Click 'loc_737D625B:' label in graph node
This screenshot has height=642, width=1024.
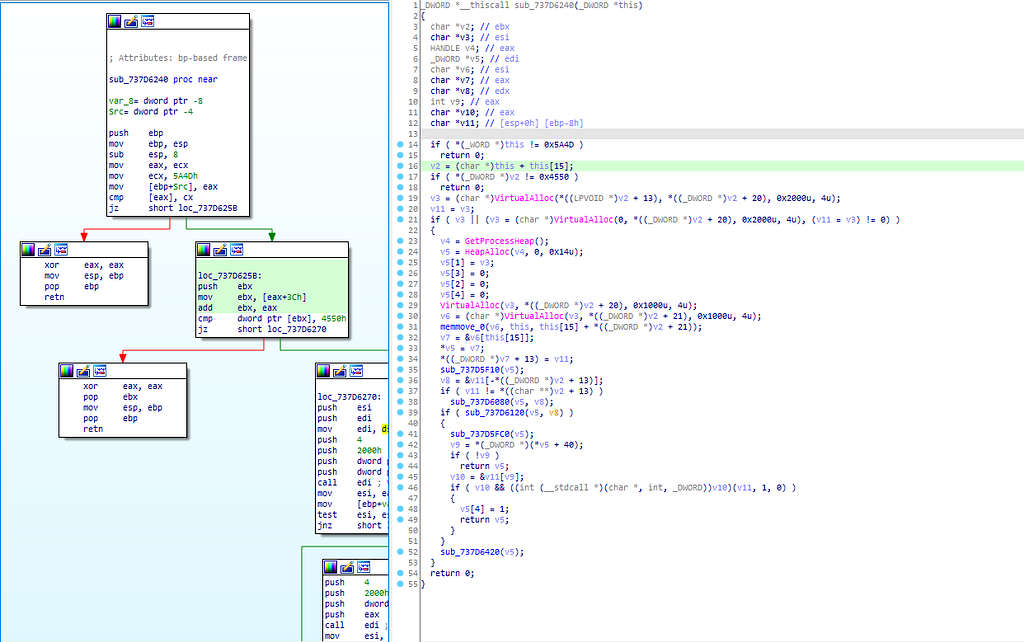[229, 276]
